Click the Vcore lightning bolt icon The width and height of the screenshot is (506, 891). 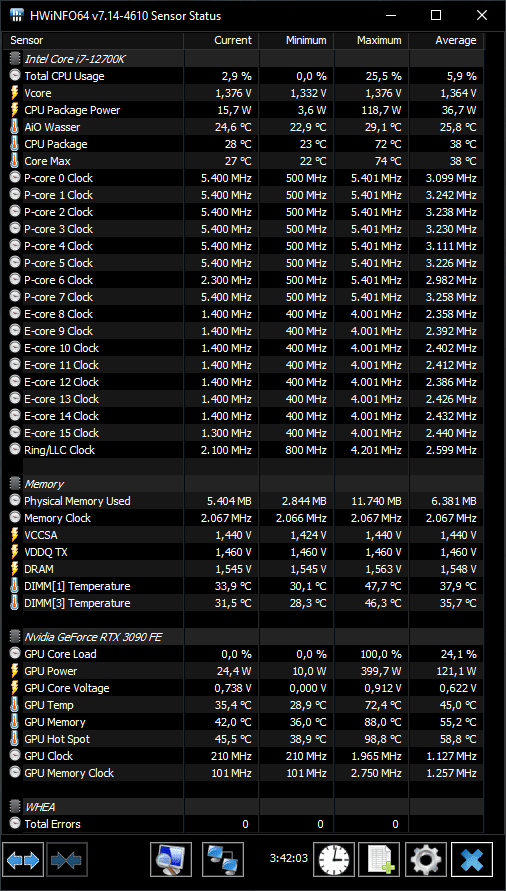pyautogui.click(x=14, y=93)
